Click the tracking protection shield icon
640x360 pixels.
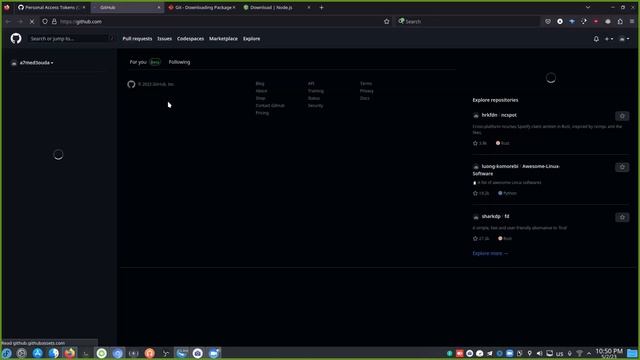[45, 22]
